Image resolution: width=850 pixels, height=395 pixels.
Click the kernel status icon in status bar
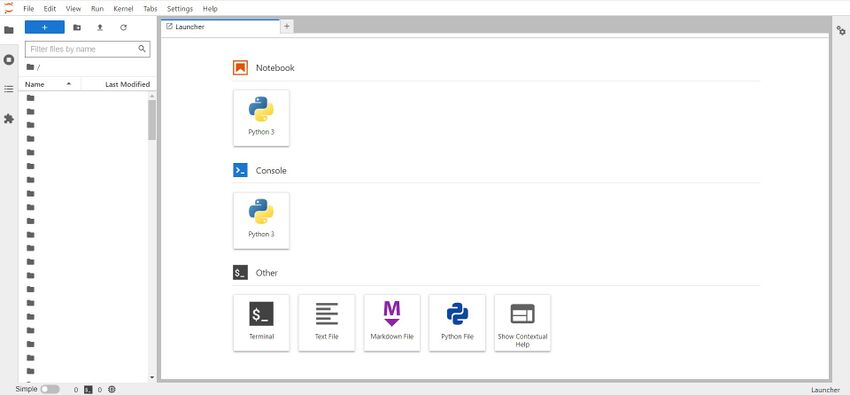coord(112,390)
